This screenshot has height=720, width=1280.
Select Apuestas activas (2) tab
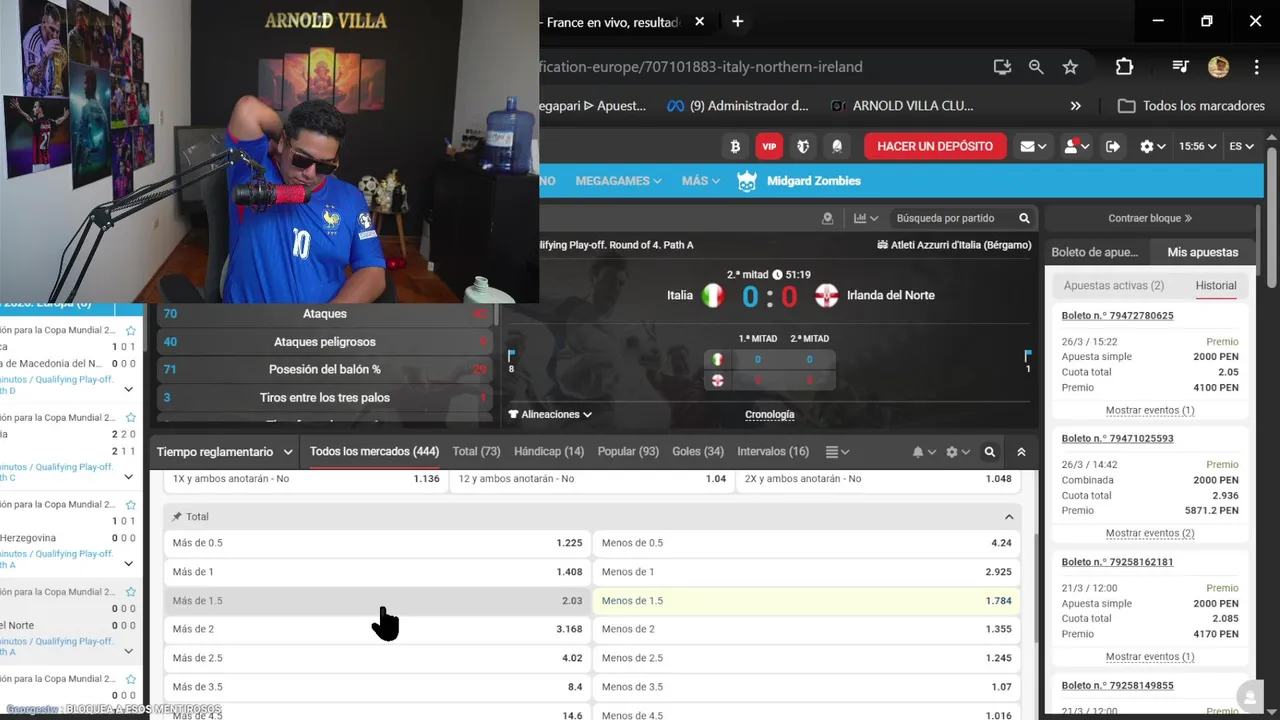click(x=1114, y=286)
